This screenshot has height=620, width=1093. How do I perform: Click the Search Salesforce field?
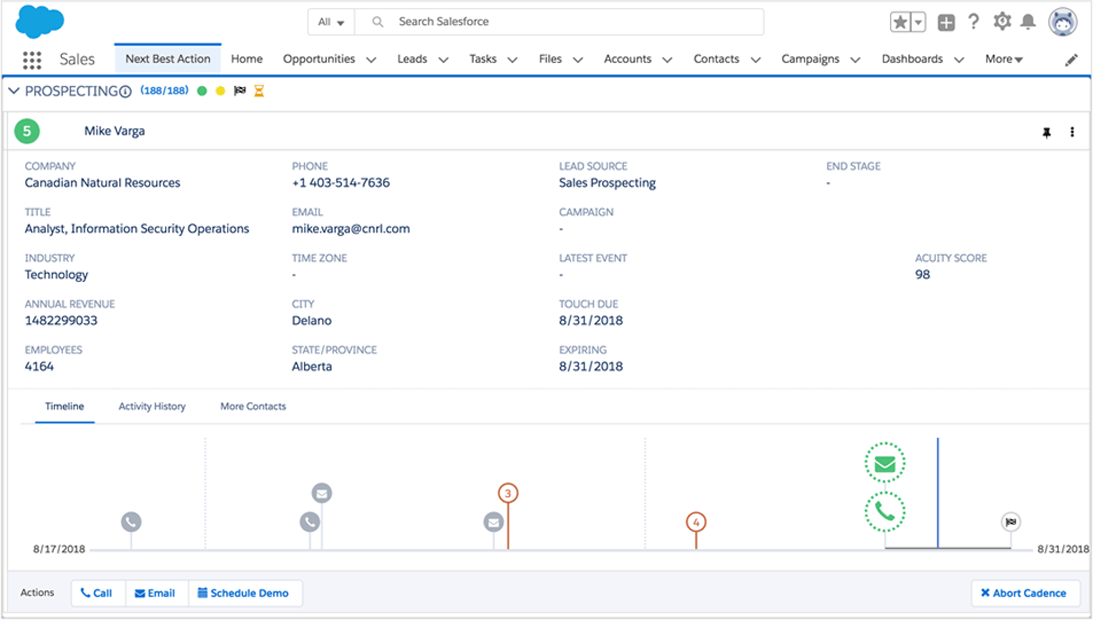[x=559, y=22]
